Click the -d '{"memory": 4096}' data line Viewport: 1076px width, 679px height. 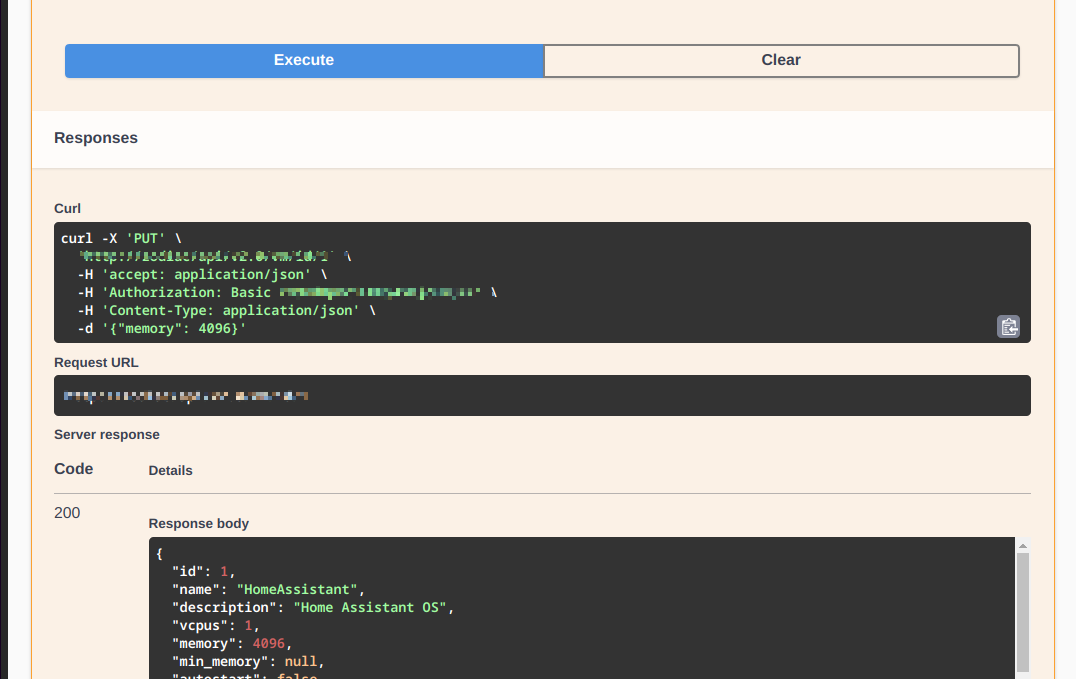[x=162, y=328]
